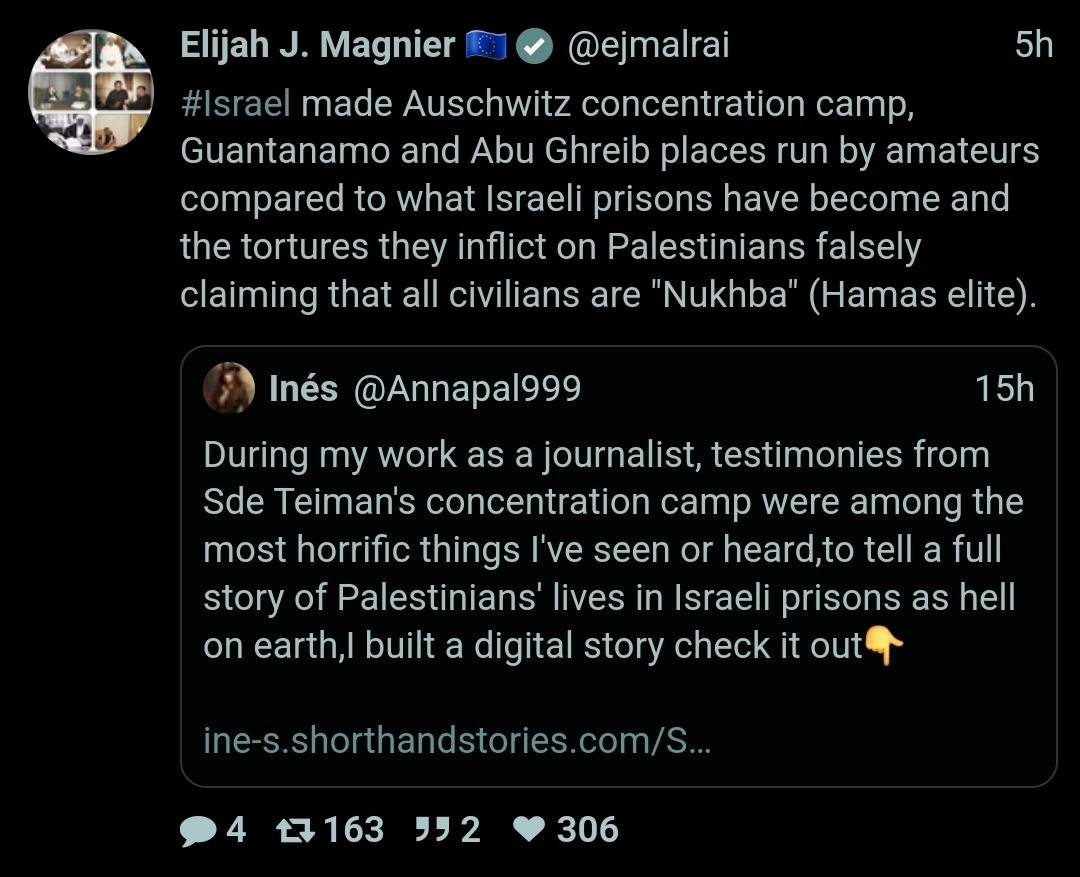Open the quoted post about Sde Teiman
Viewport: 1080px width, 877px height.
point(610,550)
